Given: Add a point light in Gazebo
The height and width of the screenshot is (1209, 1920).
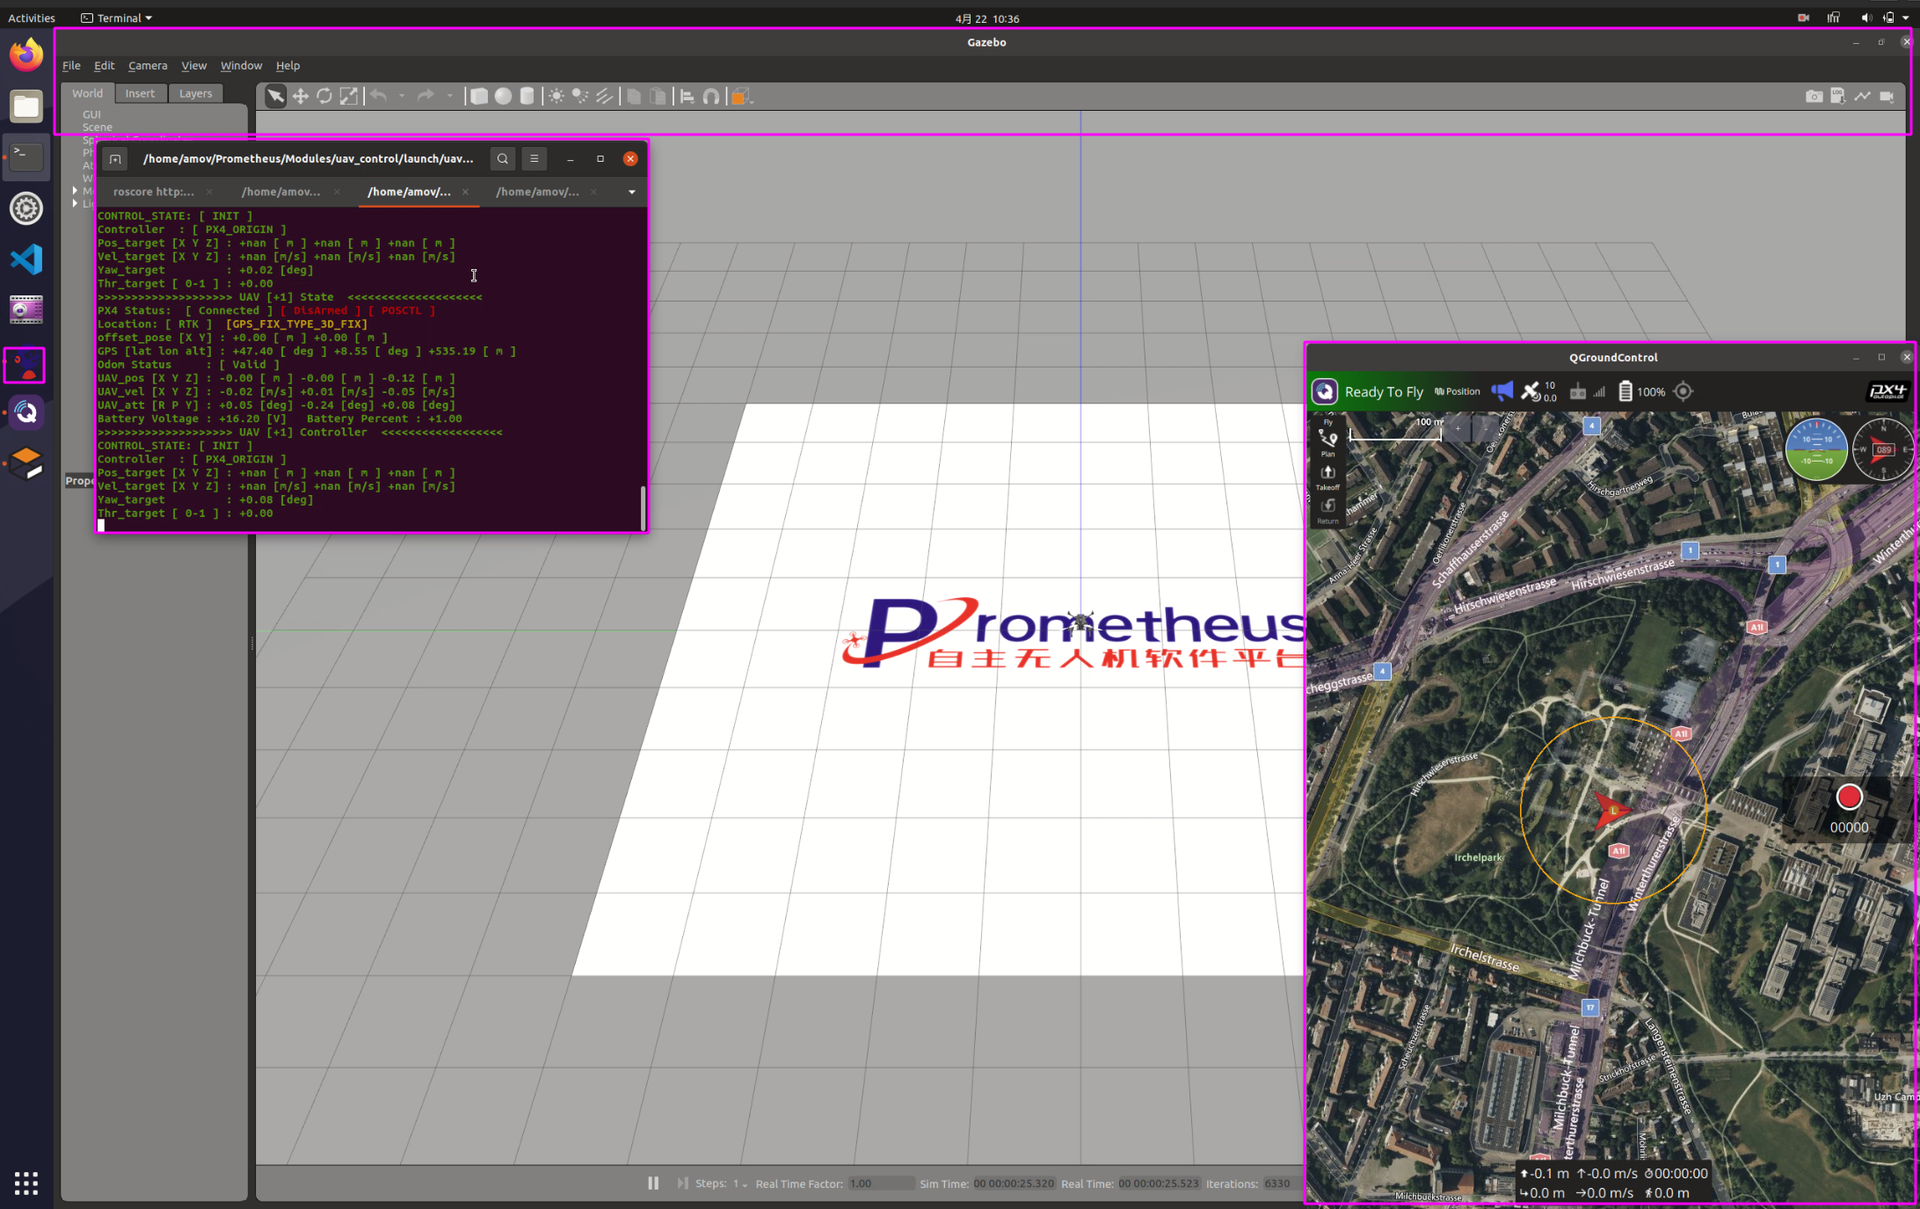Looking at the screenshot, I should pyautogui.click(x=556, y=96).
